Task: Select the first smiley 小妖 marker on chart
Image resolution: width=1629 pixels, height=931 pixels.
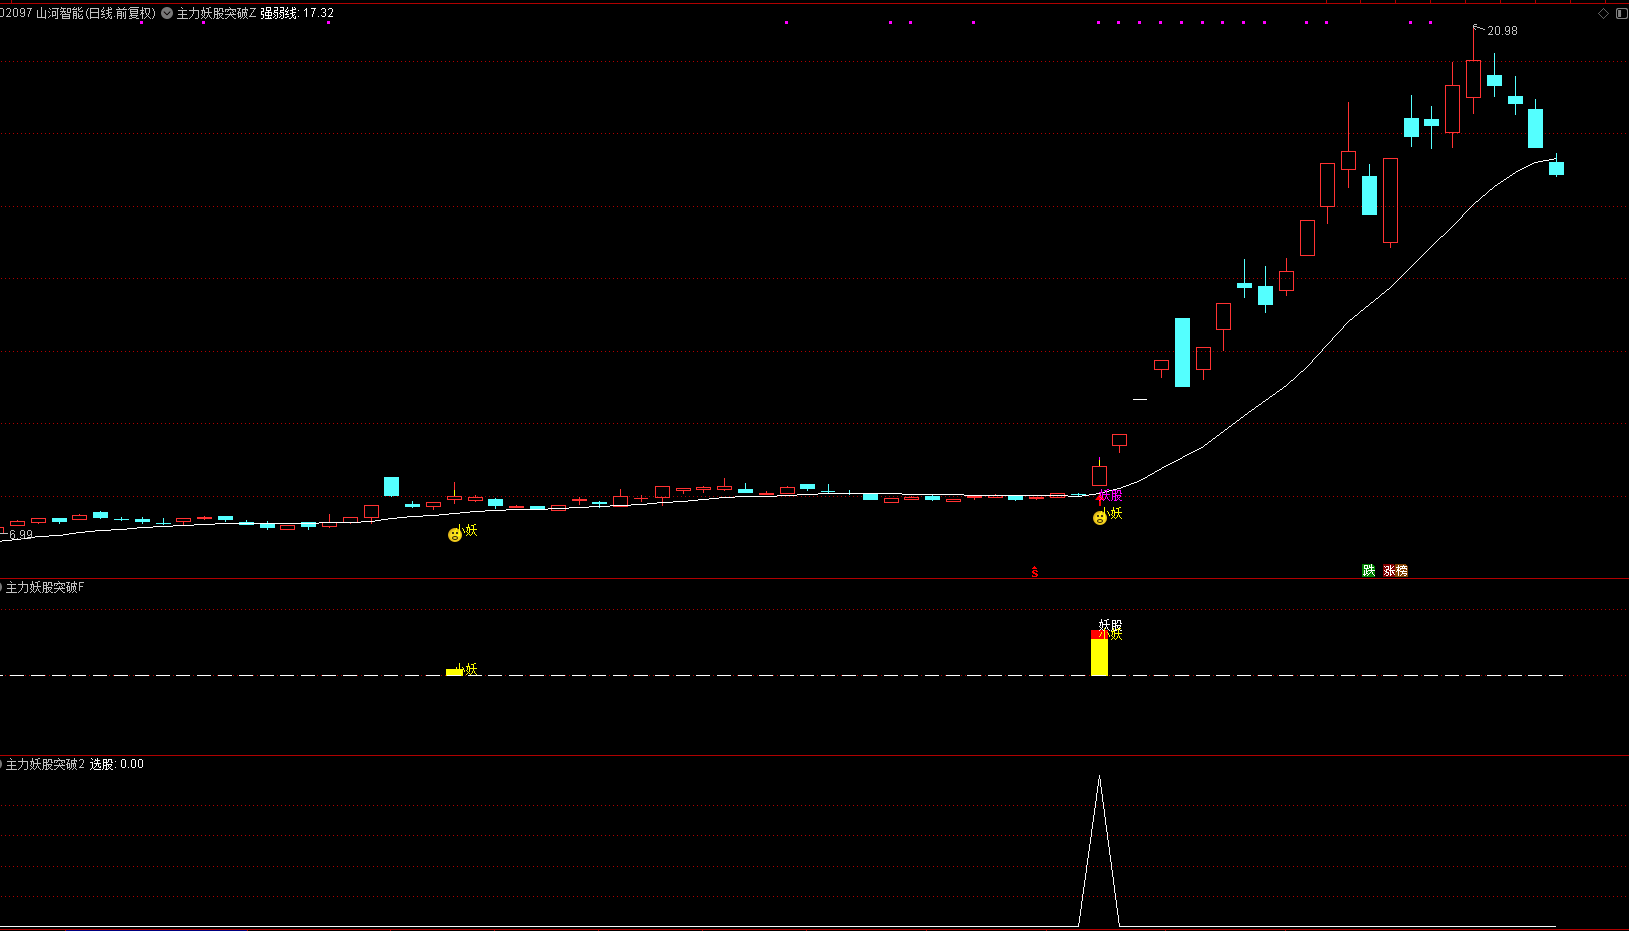Action: pyautogui.click(x=455, y=535)
